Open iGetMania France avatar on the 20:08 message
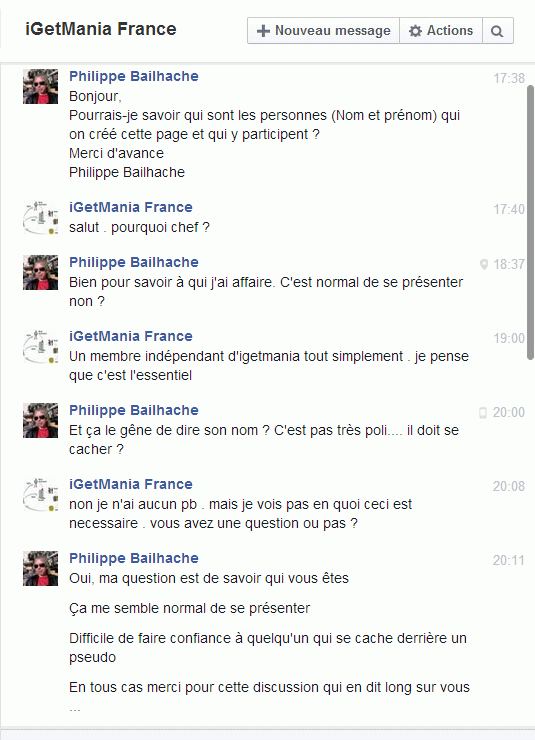This screenshot has width=535, height=740. tap(41, 494)
